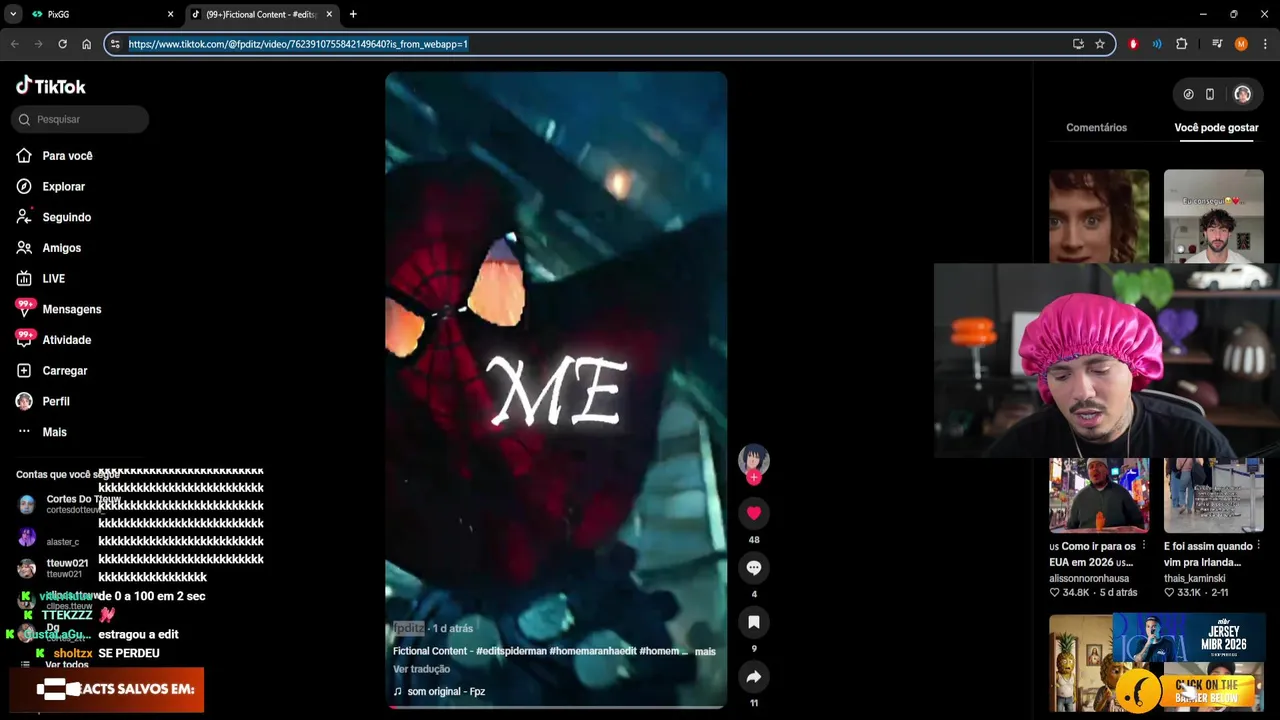Close the PixGG tab
Screen dimensions: 1280x720
(170, 14)
